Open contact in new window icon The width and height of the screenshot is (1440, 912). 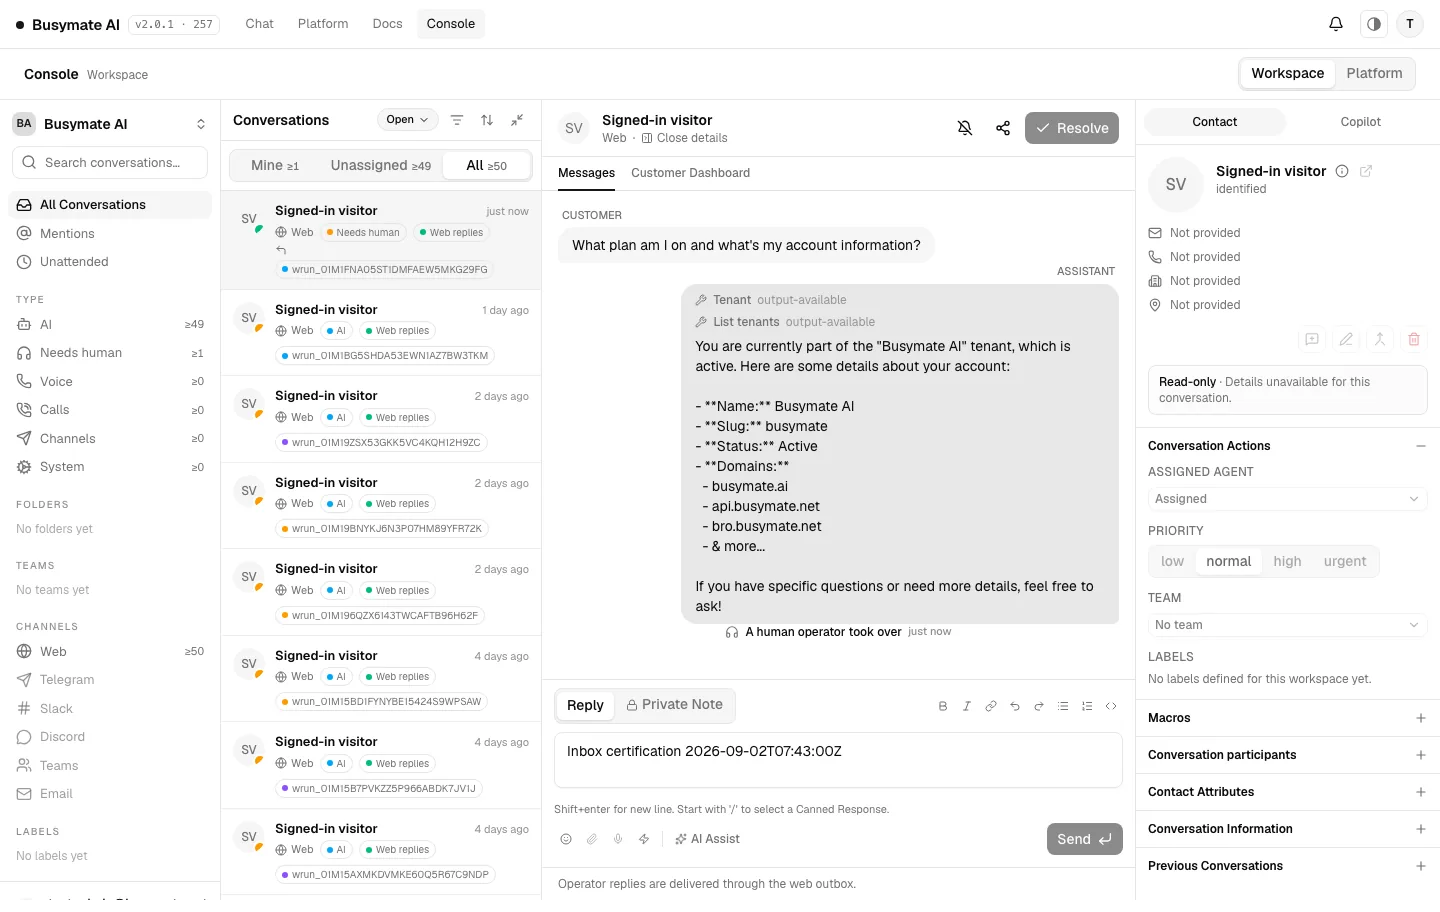click(x=1366, y=171)
